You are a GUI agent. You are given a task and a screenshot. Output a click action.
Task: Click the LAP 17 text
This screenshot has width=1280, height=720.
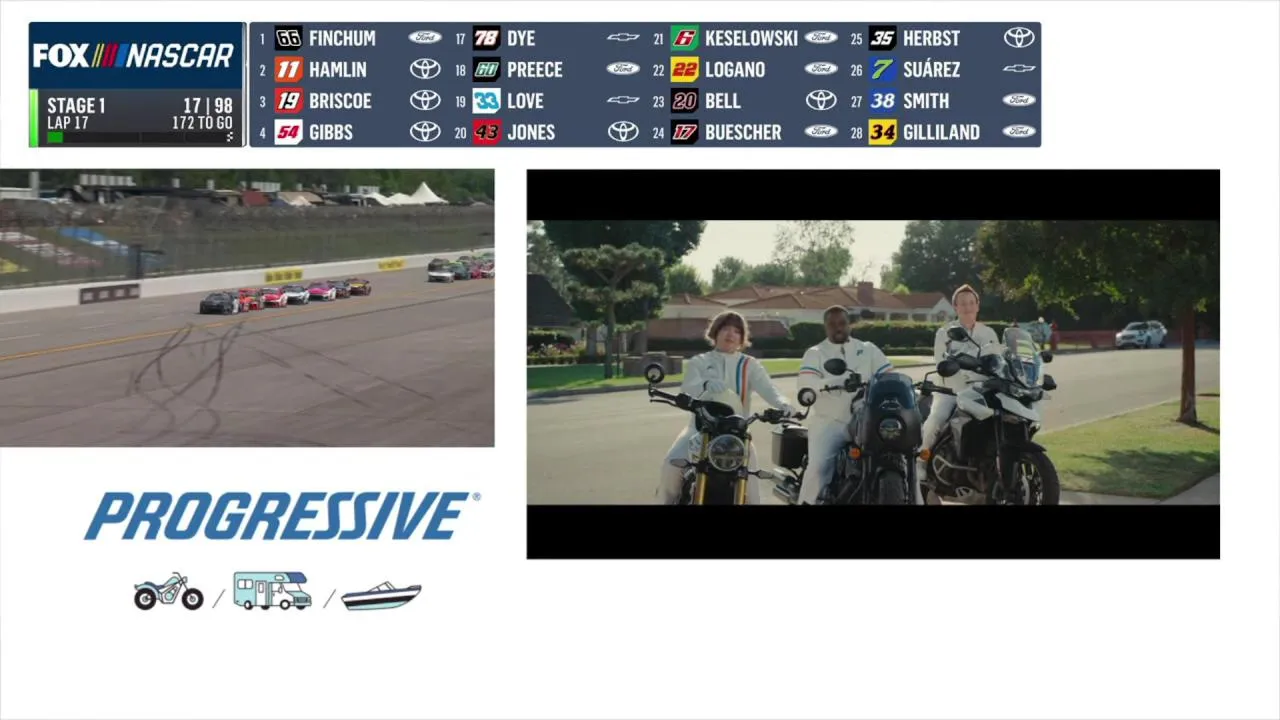[x=68, y=123]
